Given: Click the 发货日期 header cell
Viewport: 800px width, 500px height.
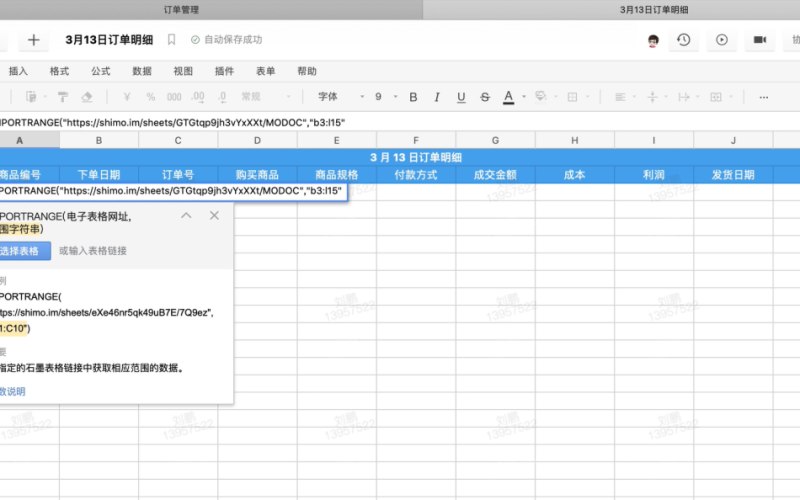Looking at the screenshot, I should [733, 175].
